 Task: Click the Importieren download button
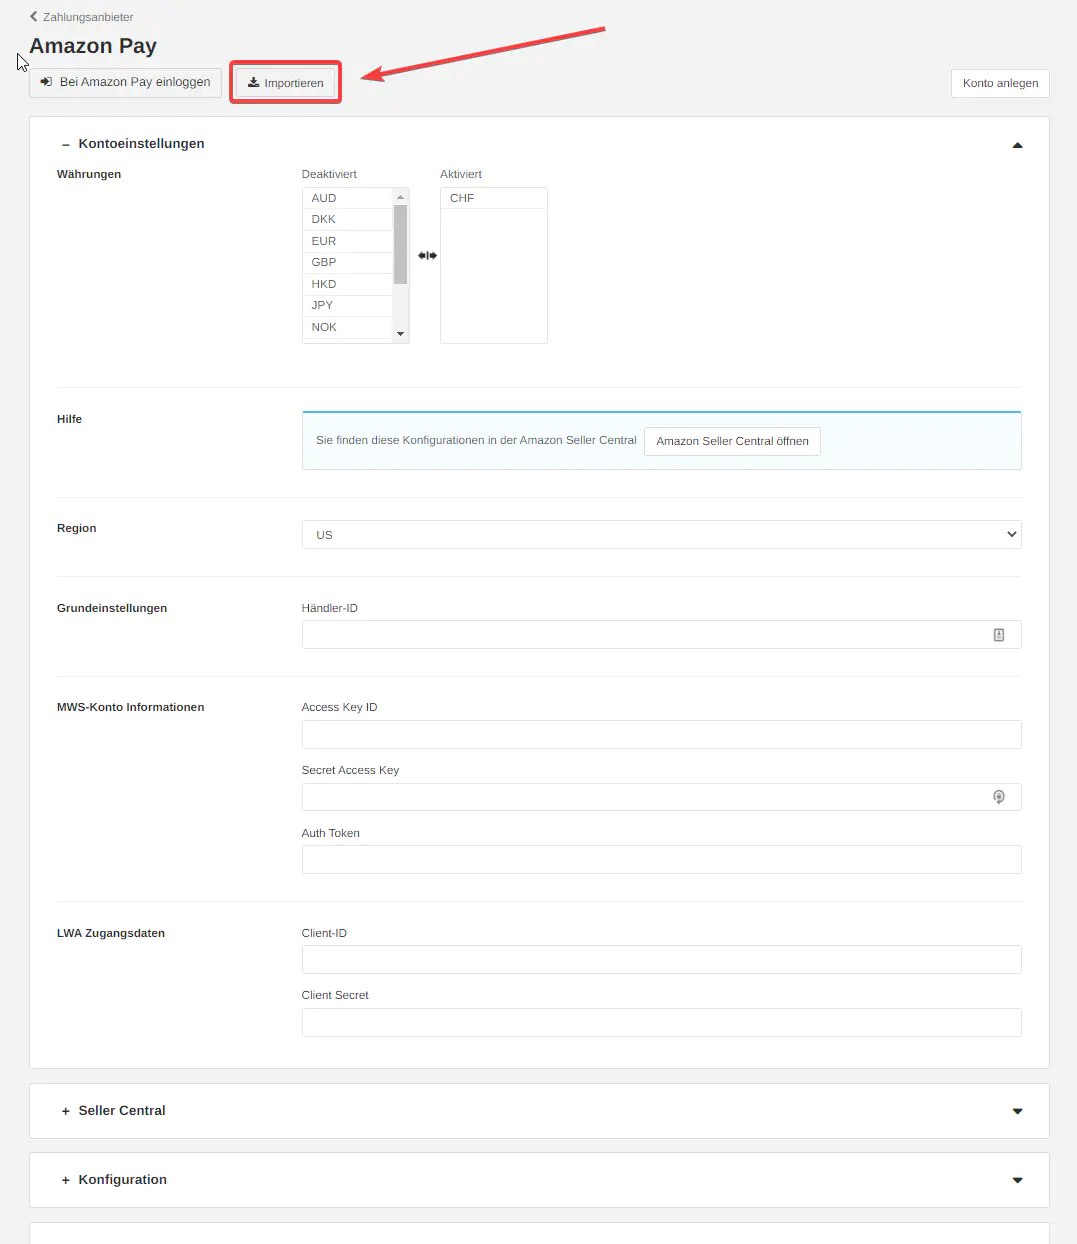point(286,83)
